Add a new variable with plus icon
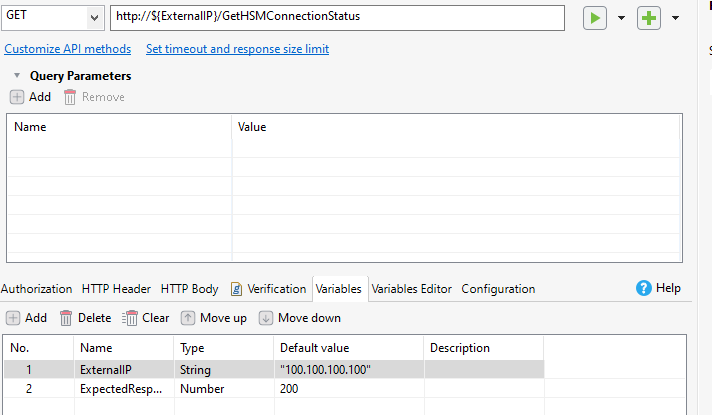Screen dimensions: 712x415 click(27, 318)
